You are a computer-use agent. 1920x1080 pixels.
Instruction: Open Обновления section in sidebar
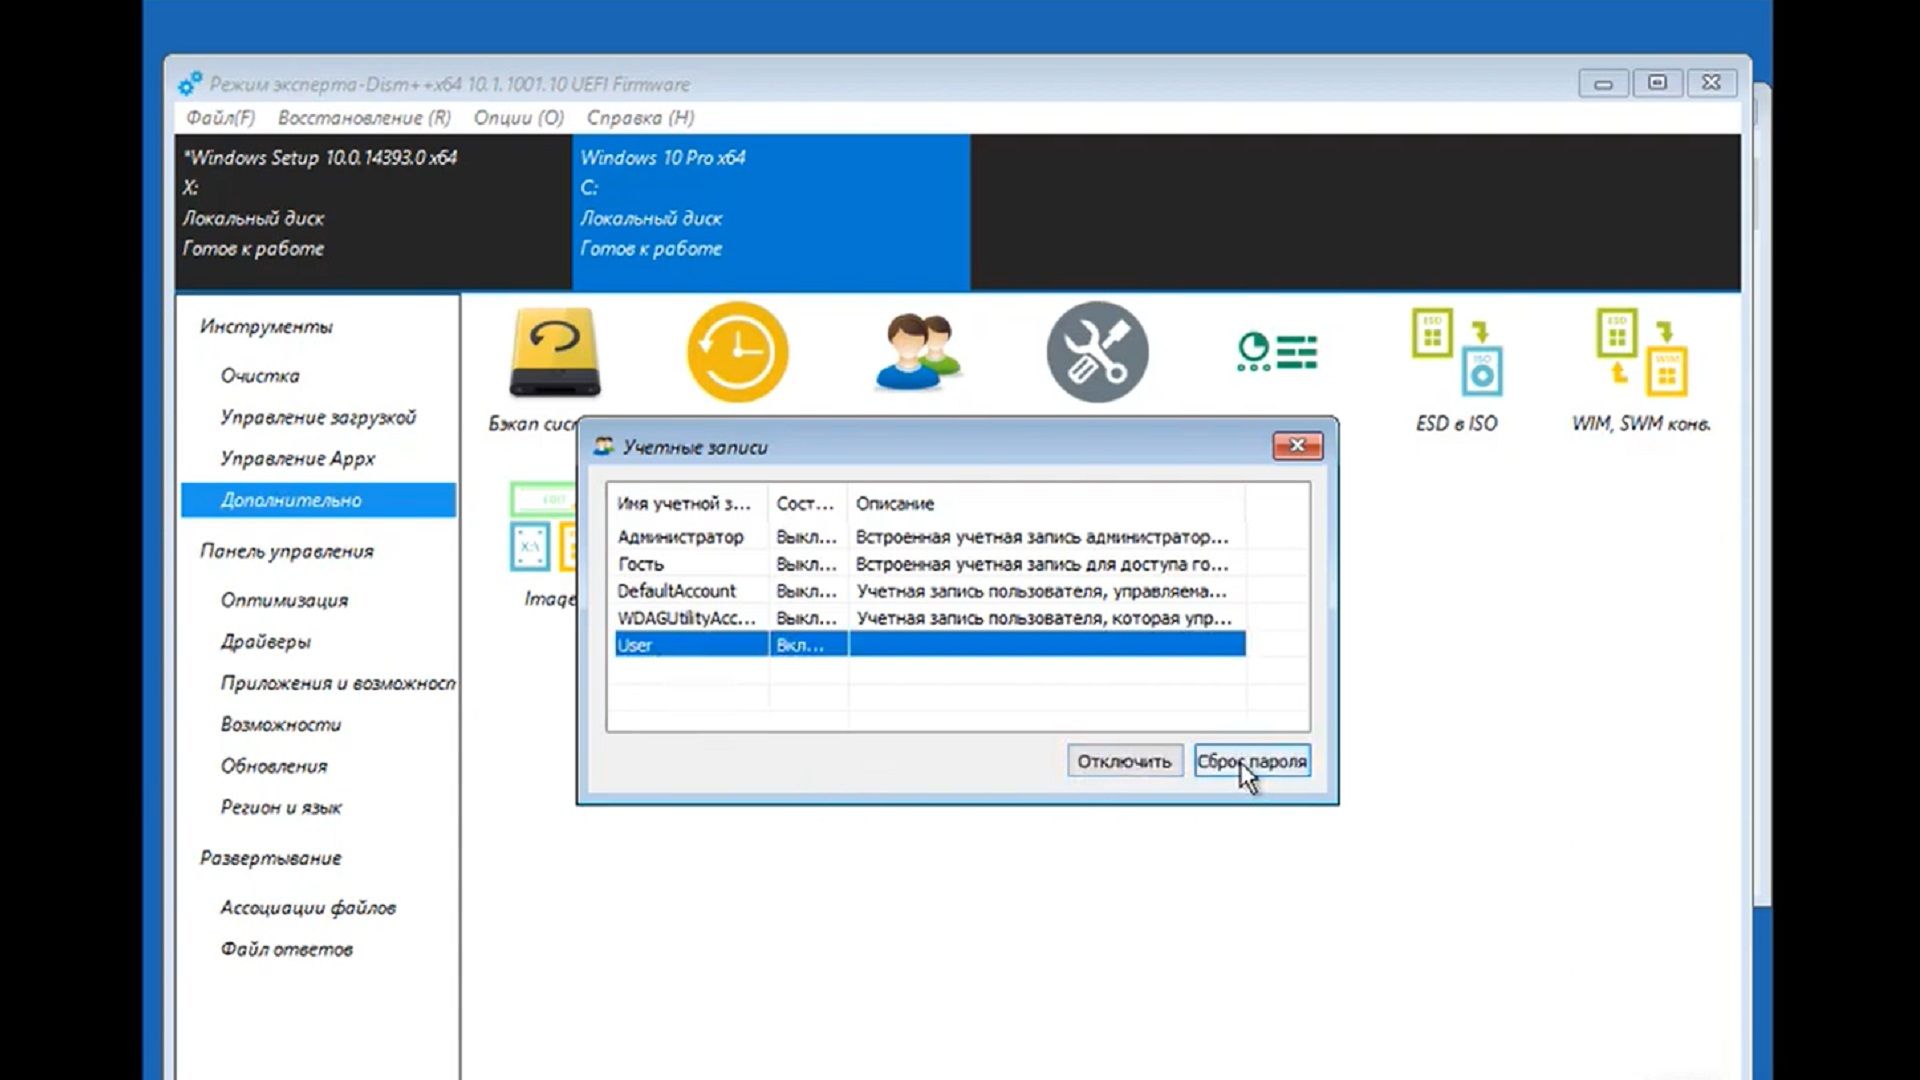(x=274, y=766)
